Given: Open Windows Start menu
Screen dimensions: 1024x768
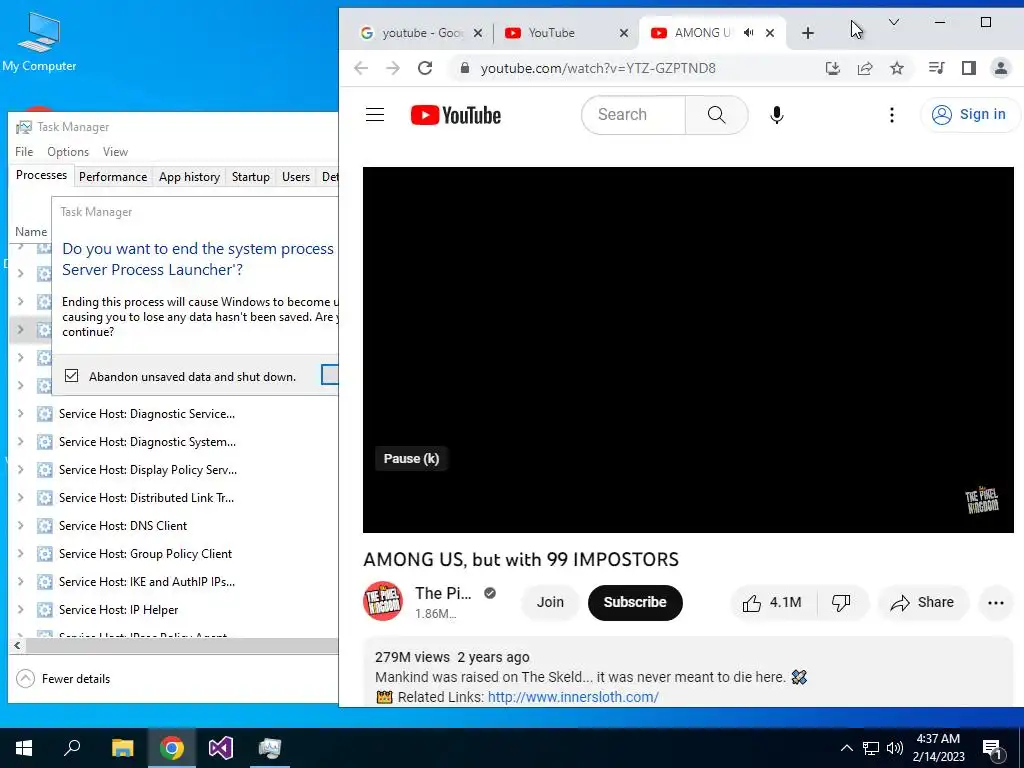Looking at the screenshot, I should tap(24, 748).
